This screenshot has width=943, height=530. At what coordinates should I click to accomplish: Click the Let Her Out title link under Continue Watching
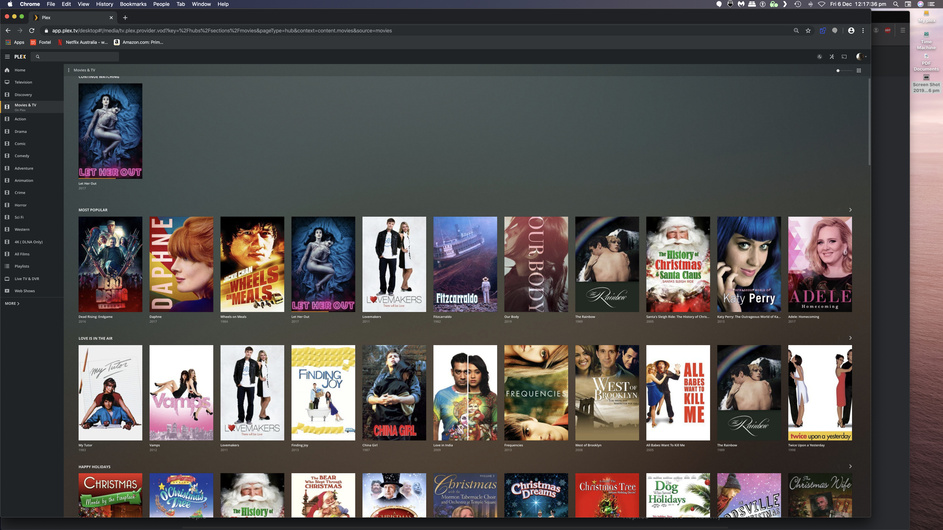pyautogui.click(x=87, y=183)
